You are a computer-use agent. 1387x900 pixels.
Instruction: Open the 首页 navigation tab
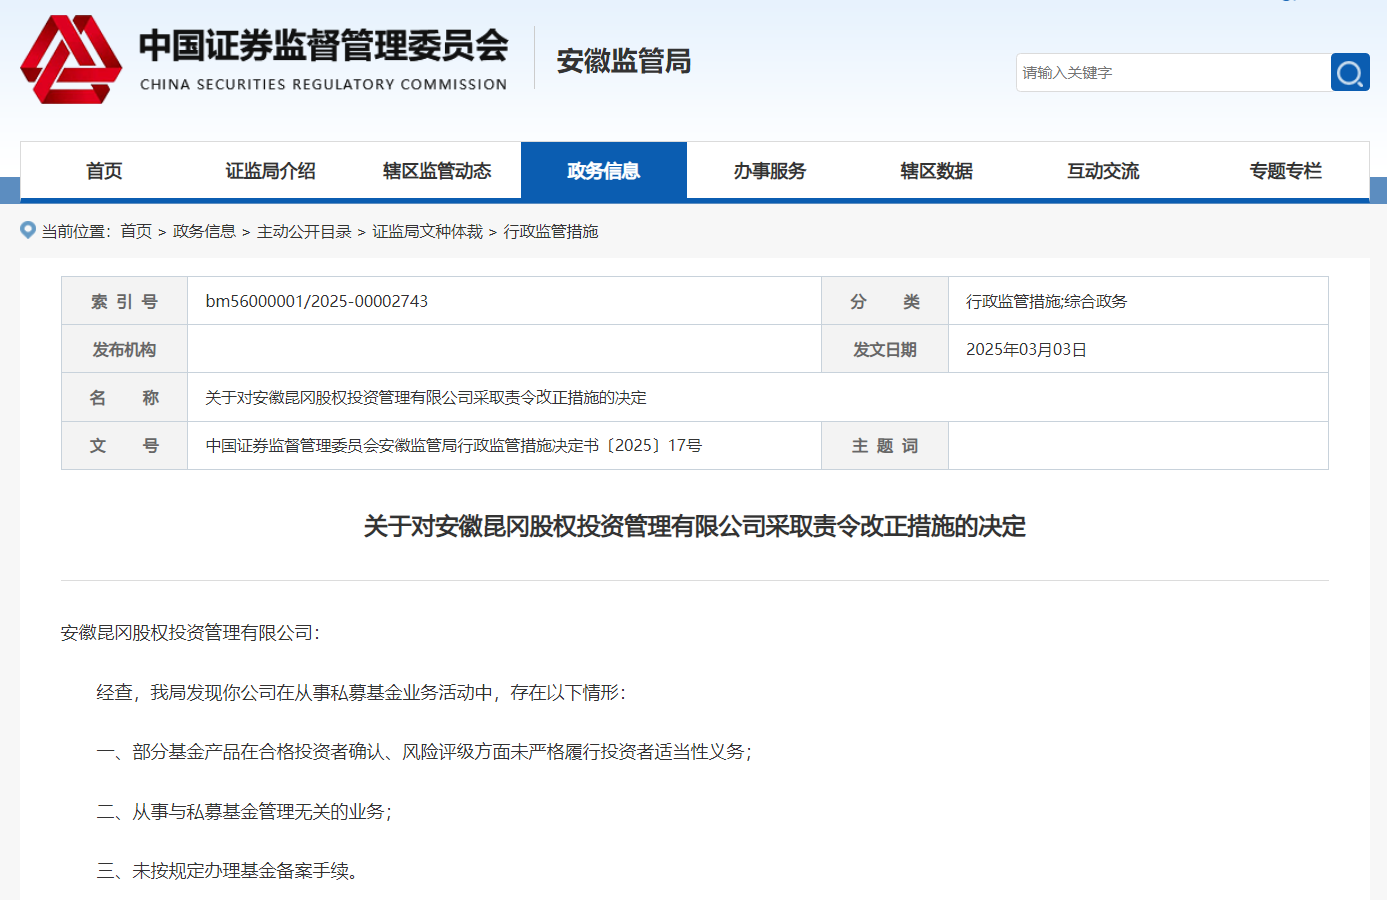click(x=104, y=171)
